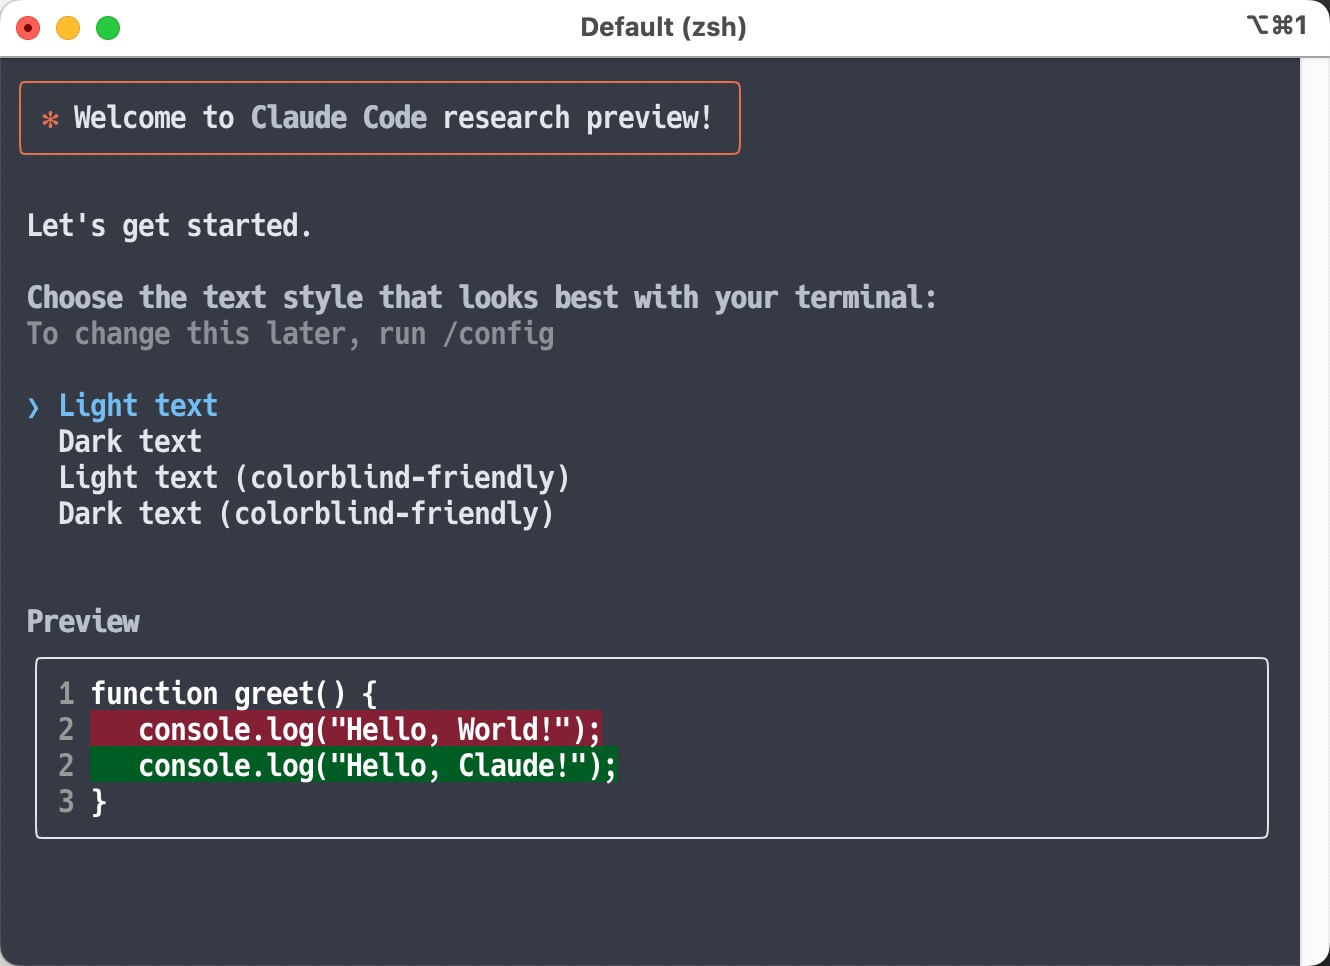The image size is (1330, 966).
Task: Click the /config command text
Action: pos(501,334)
